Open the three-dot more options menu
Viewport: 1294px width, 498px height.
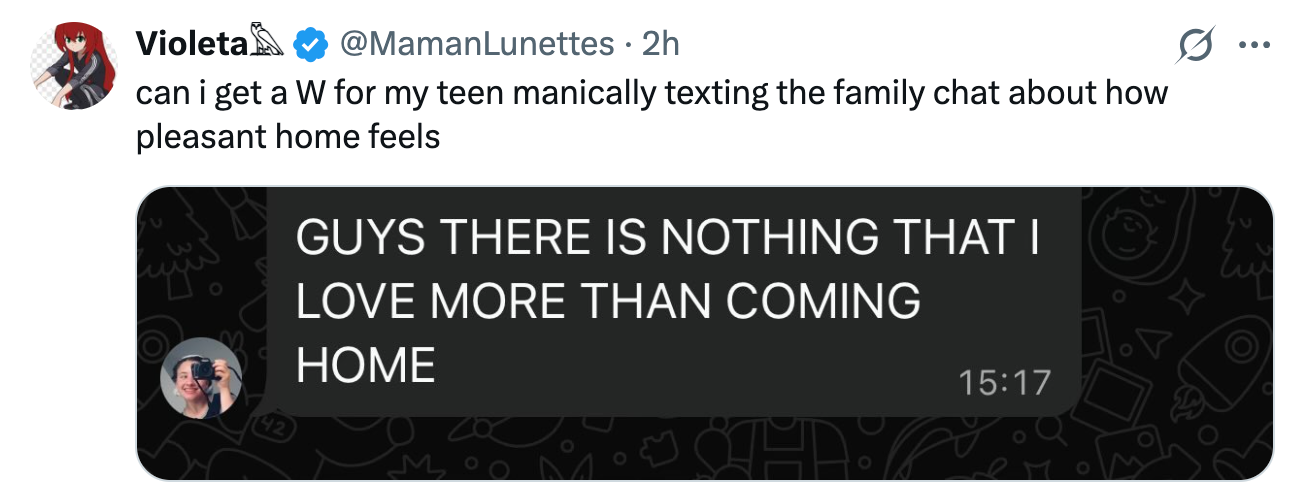(1254, 44)
